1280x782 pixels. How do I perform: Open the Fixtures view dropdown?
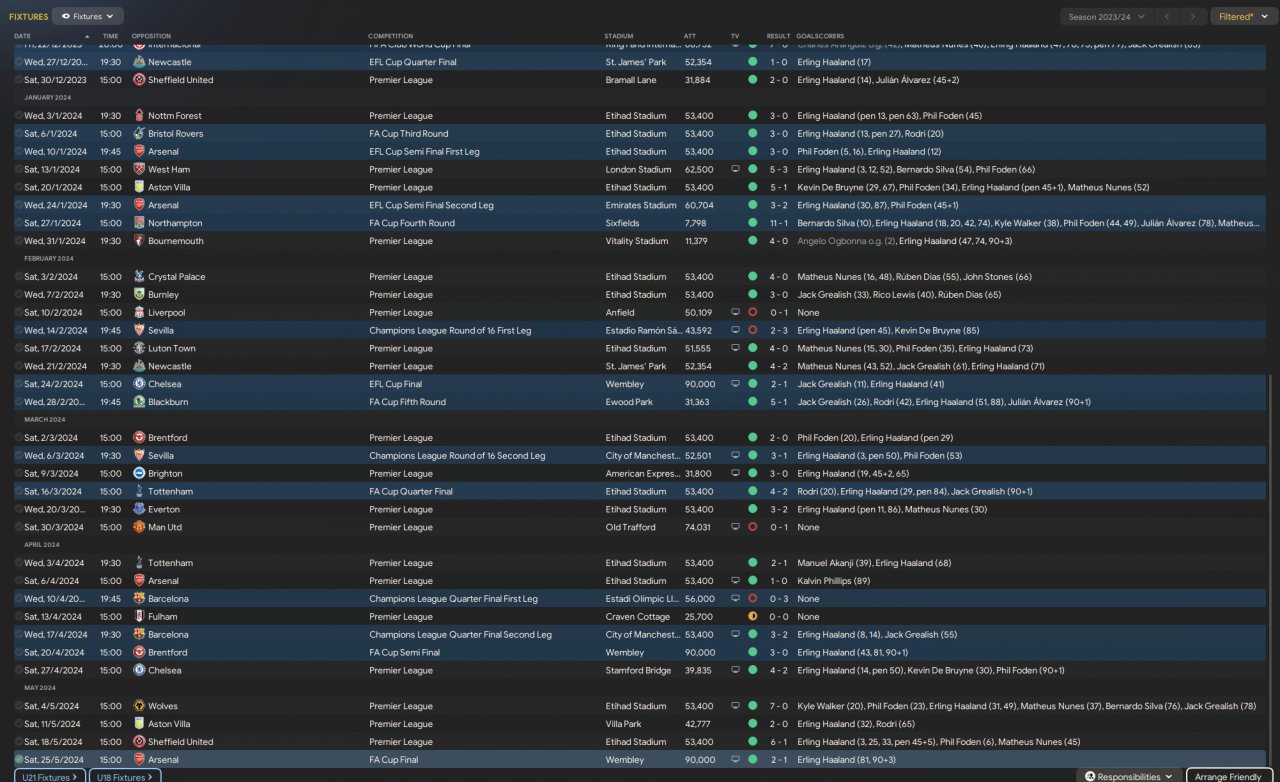point(88,17)
